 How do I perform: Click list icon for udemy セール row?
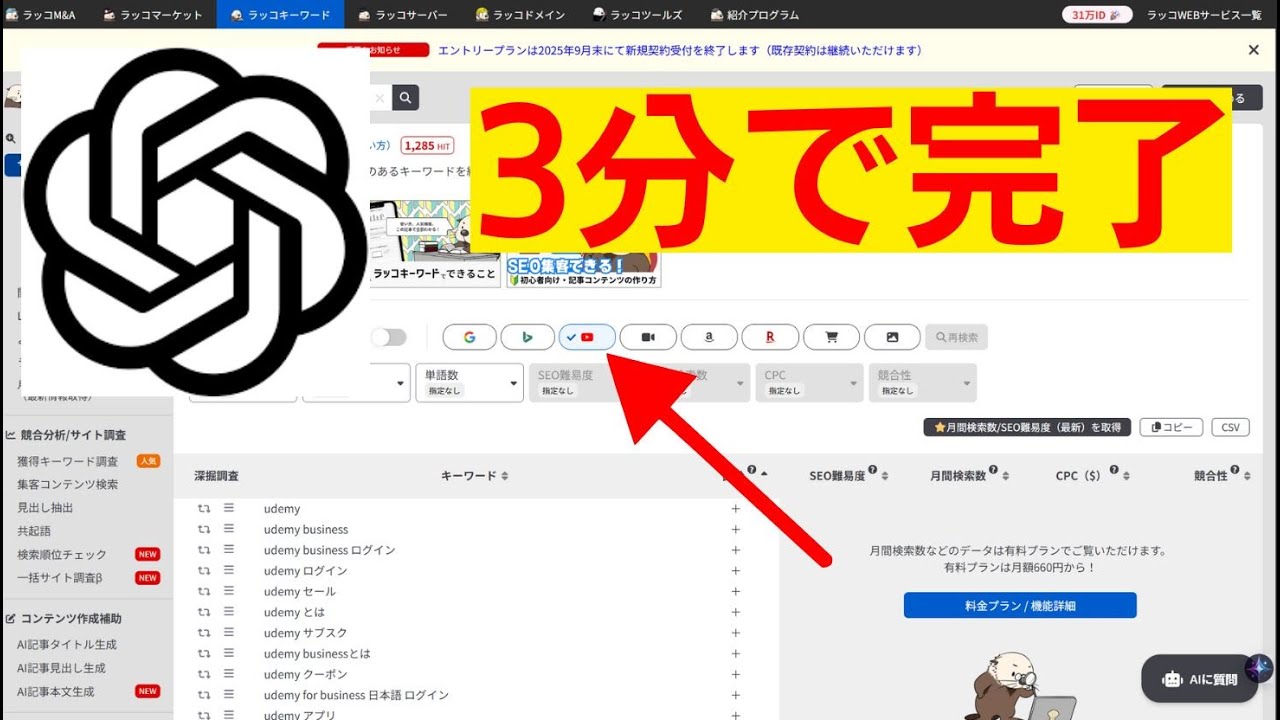(x=229, y=591)
